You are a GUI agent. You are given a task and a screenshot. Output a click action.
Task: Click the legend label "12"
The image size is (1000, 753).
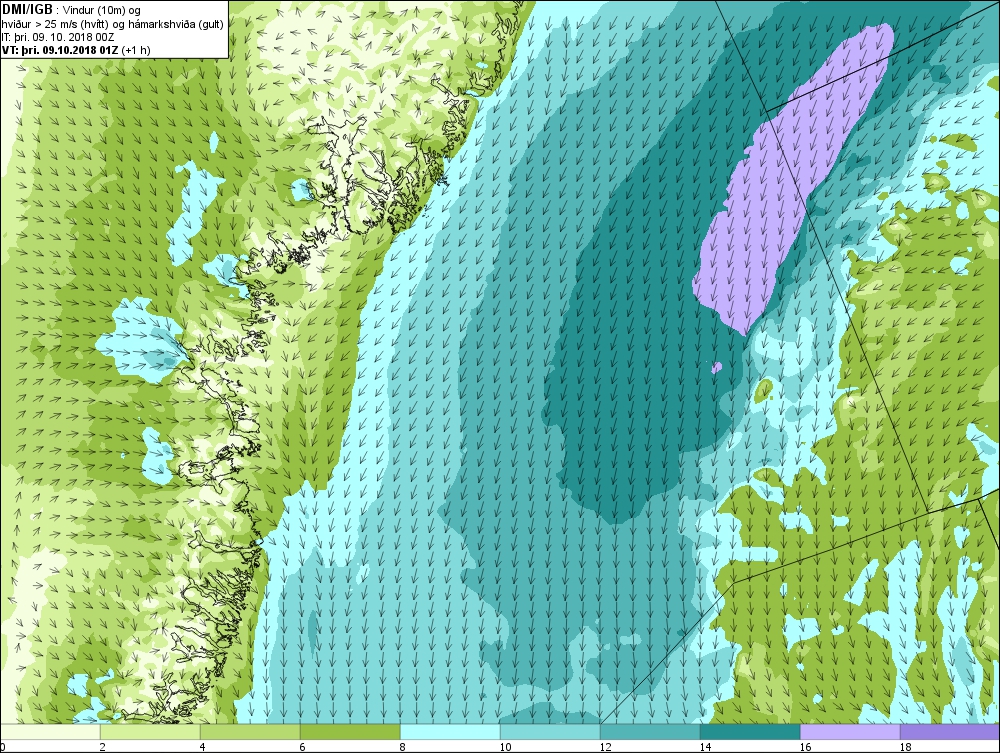[605, 747]
